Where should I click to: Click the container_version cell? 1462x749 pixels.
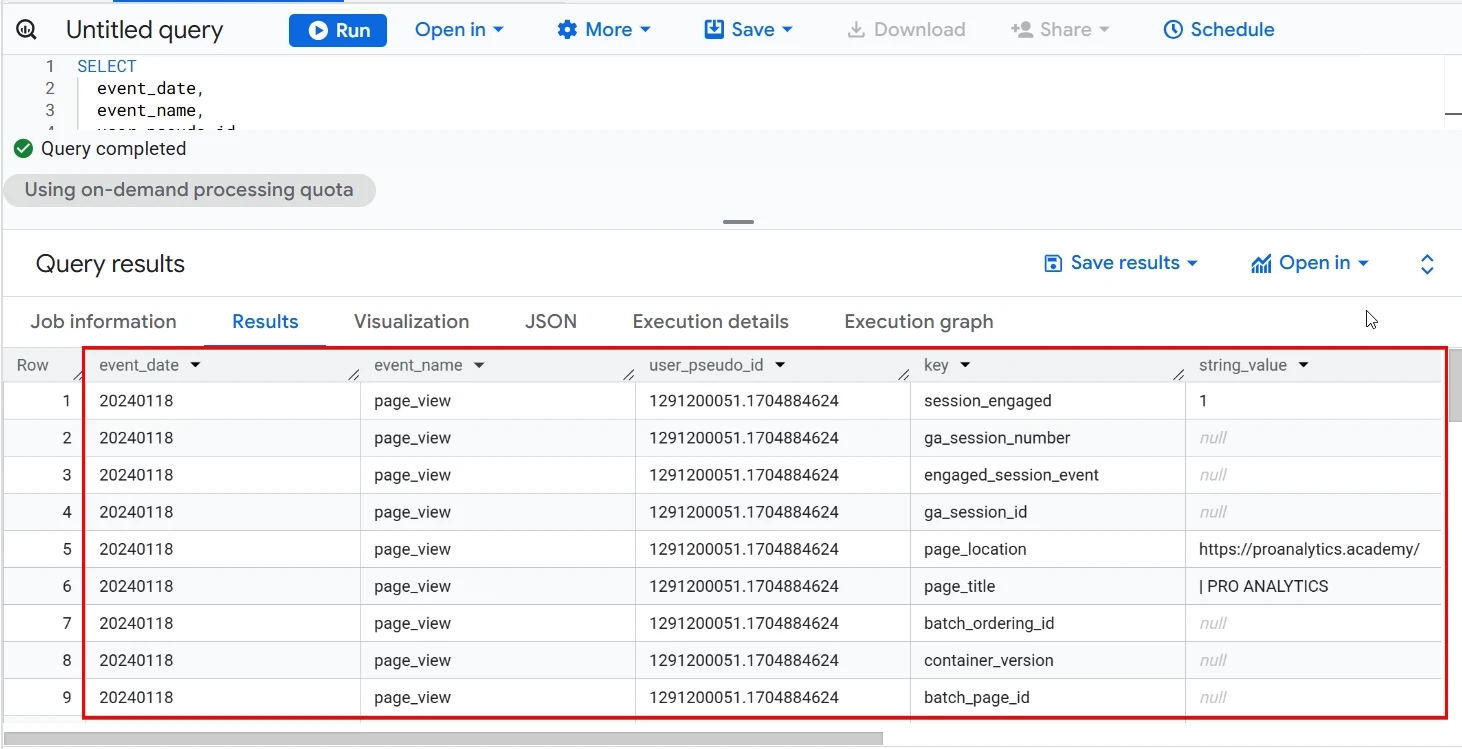(1047, 660)
